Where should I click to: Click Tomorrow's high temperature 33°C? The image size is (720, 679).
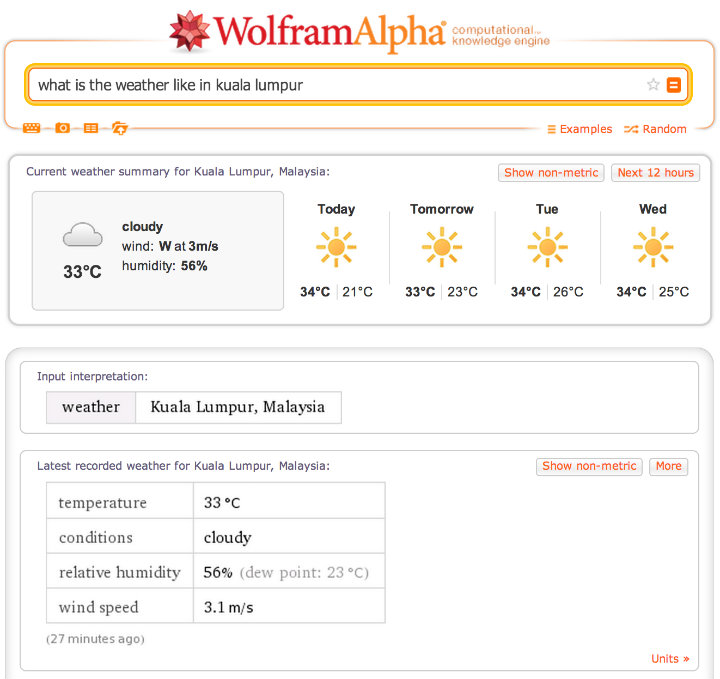click(420, 292)
